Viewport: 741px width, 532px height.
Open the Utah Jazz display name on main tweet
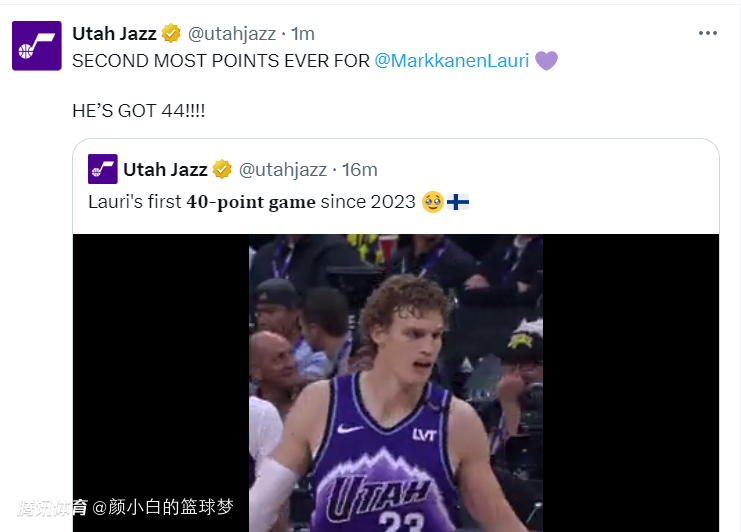click(115, 33)
